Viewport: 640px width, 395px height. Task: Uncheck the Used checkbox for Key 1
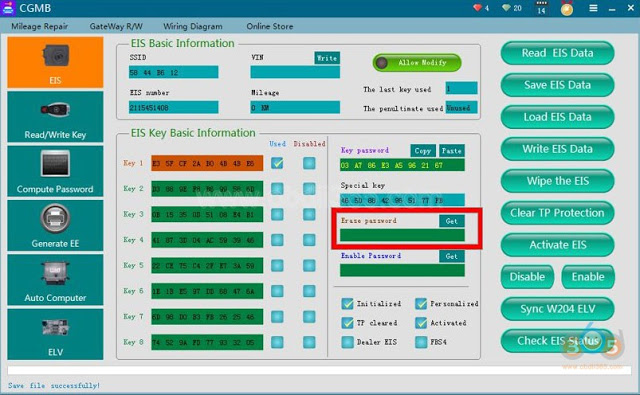pos(277,163)
